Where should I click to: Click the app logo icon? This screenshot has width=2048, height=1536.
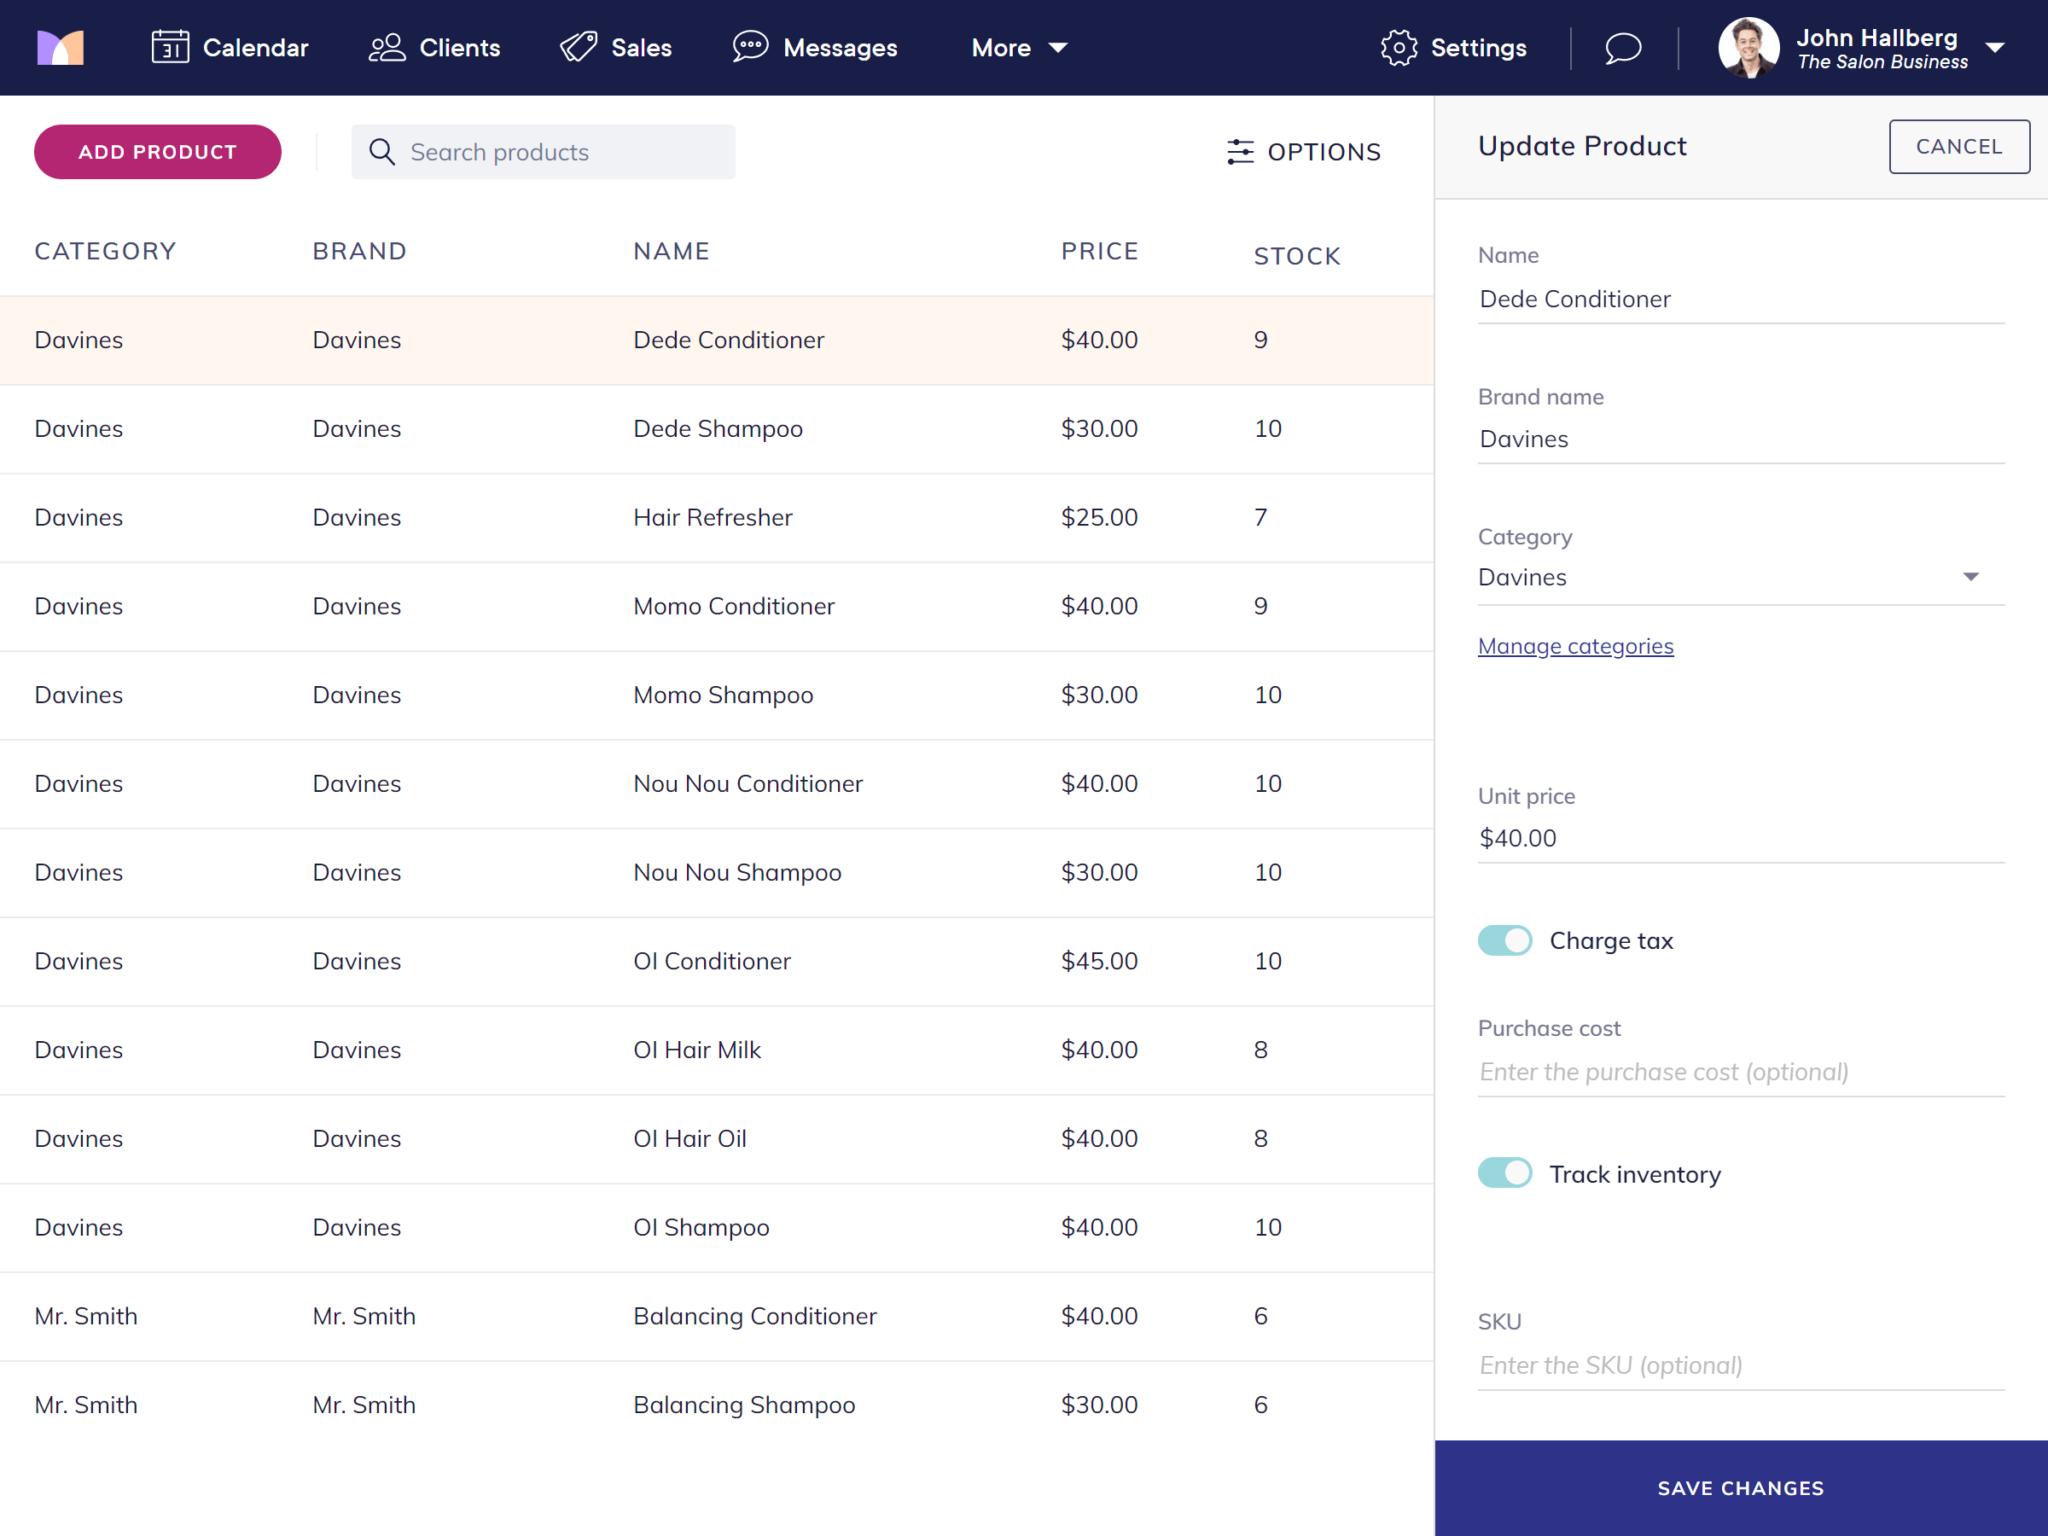60,47
